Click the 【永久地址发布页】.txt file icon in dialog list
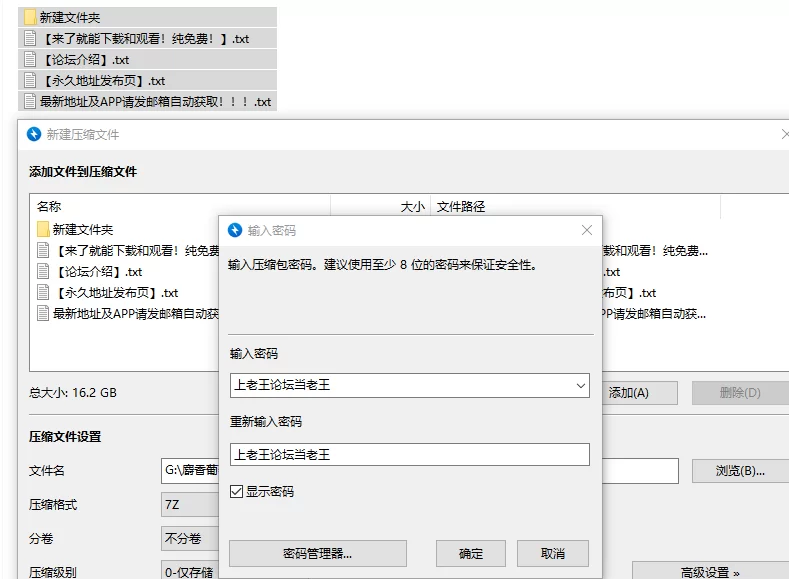This screenshot has height=579, width=789. pos(43,292)
